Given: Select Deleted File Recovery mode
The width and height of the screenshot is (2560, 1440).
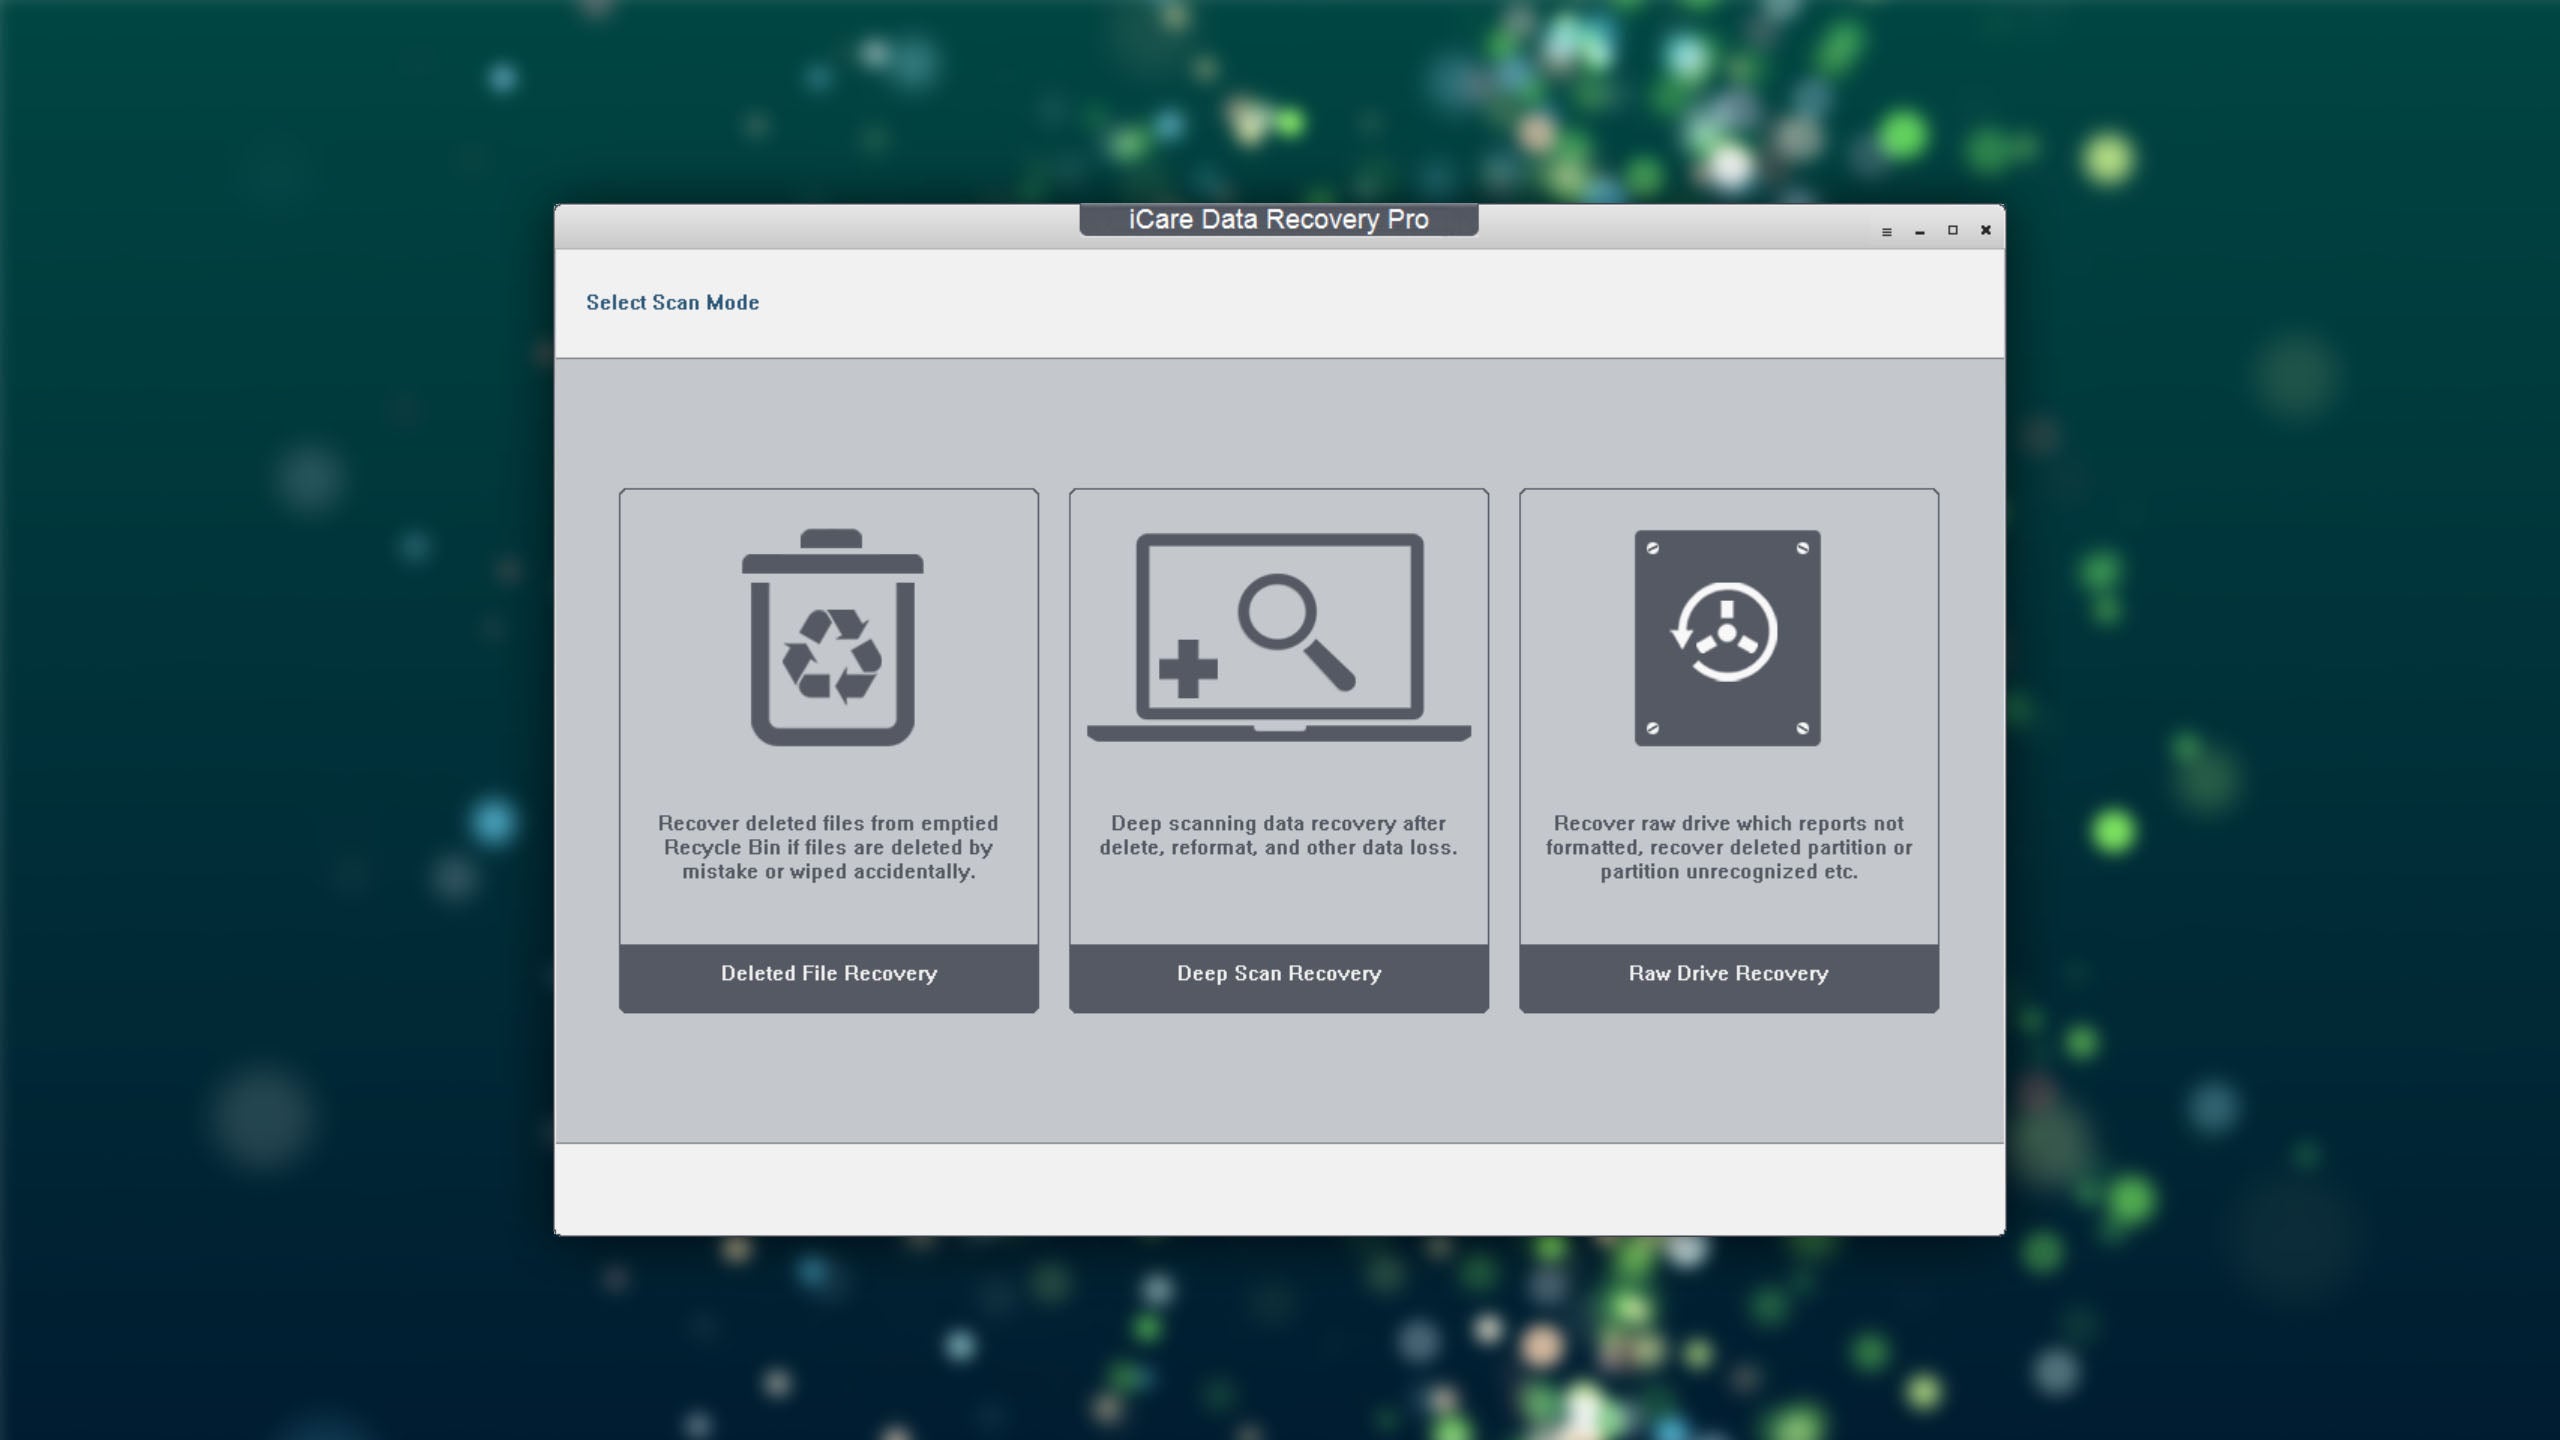Looking at the screenshot, I should click(x=829, y=974).
